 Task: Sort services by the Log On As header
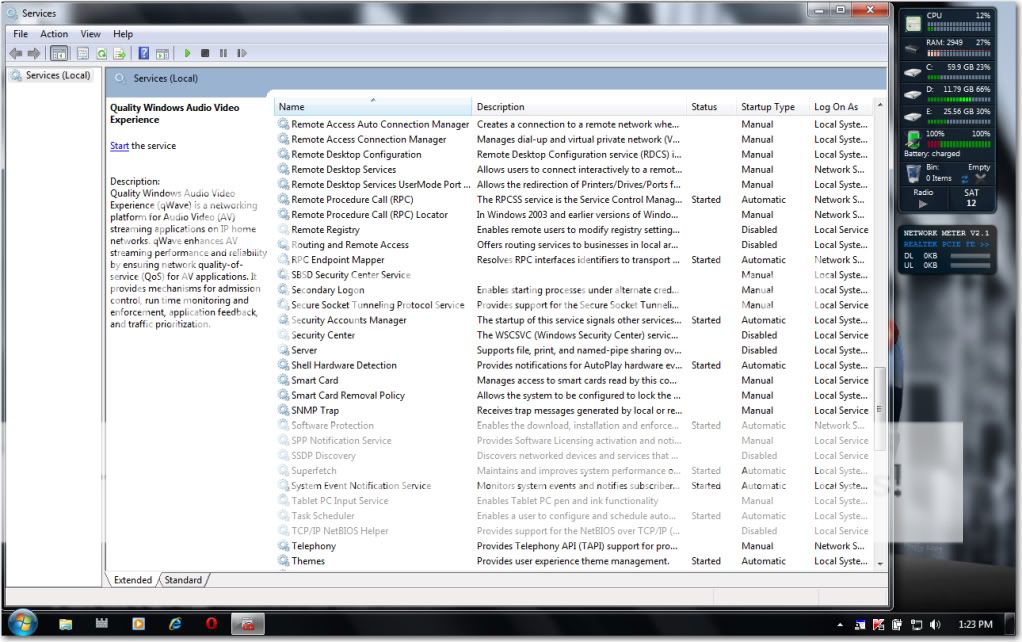(x=841, y=107)
